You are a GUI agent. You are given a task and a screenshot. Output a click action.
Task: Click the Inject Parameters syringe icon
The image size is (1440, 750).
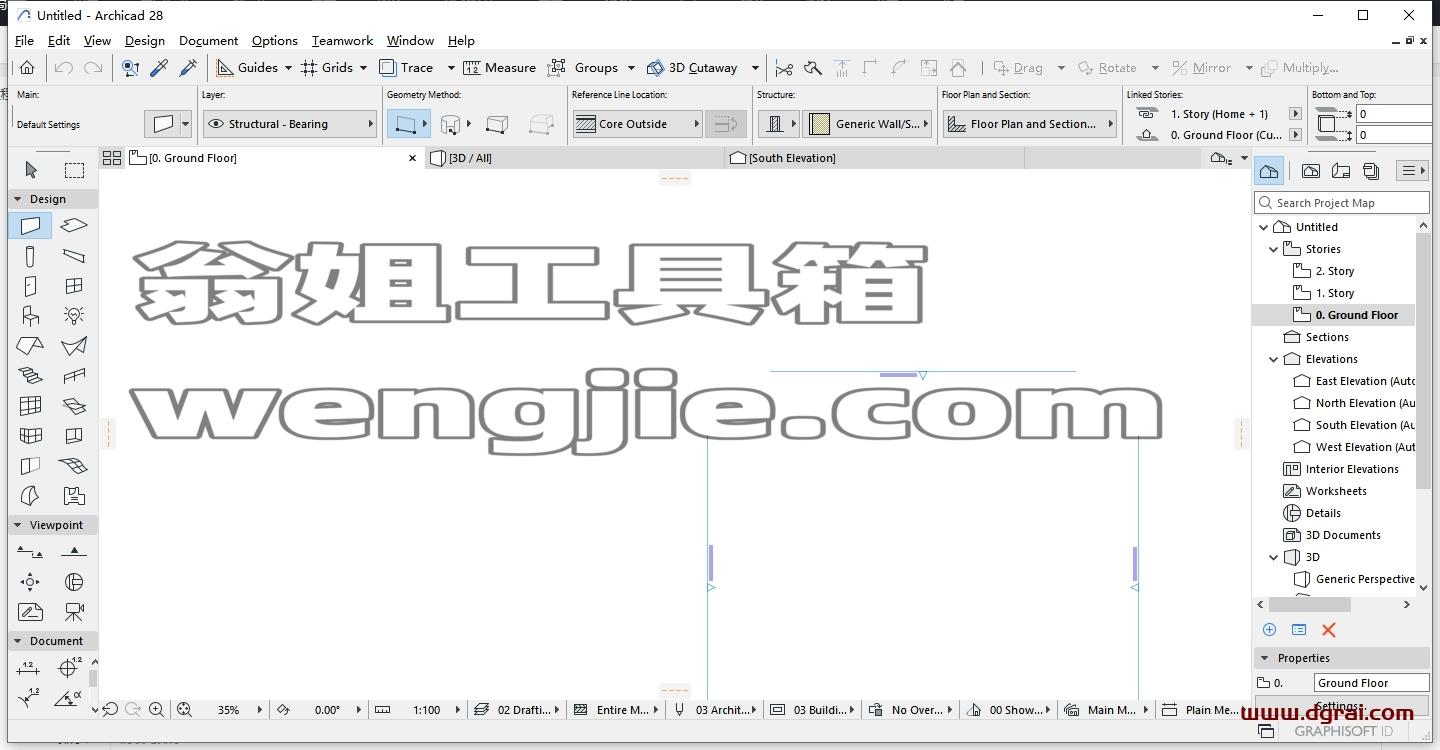(188, 68)
